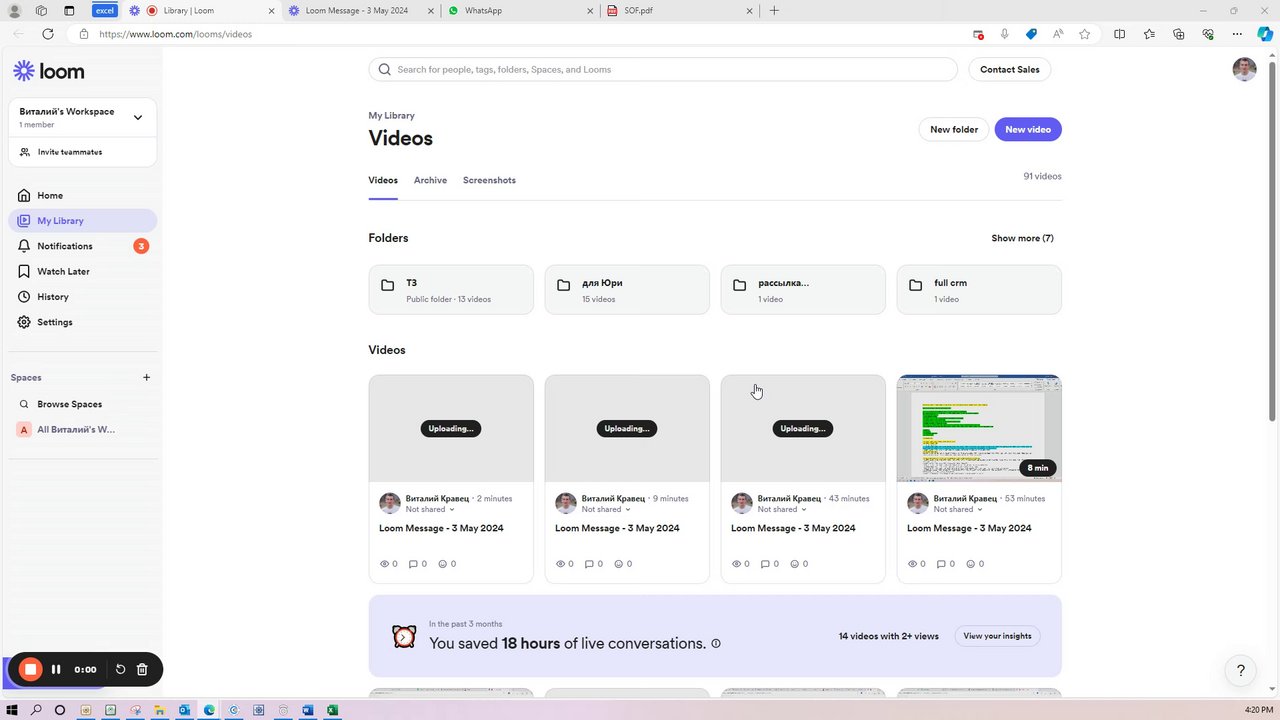The height and width of the screenshot is (720, 1280).
Task: Click the comments count on the 53 minutes video
Action: [946, 564]
